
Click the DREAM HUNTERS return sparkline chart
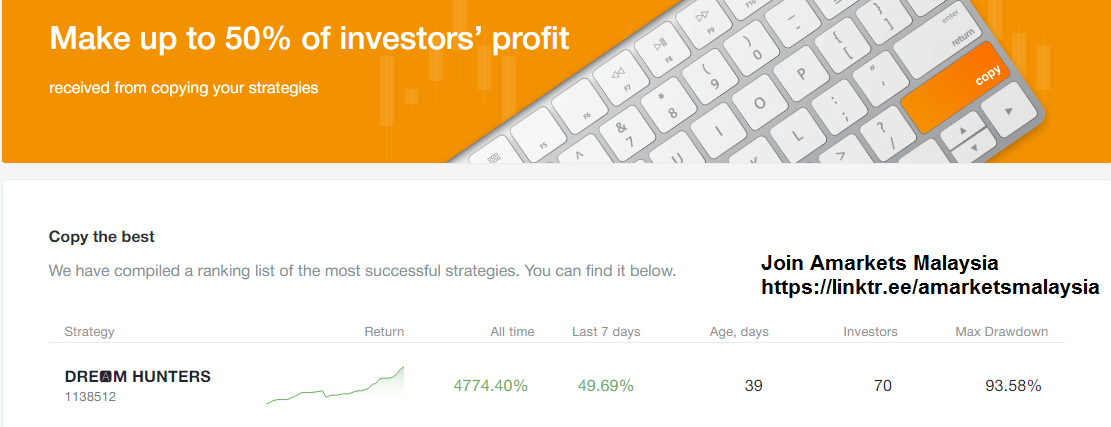[x=335, y=386]
